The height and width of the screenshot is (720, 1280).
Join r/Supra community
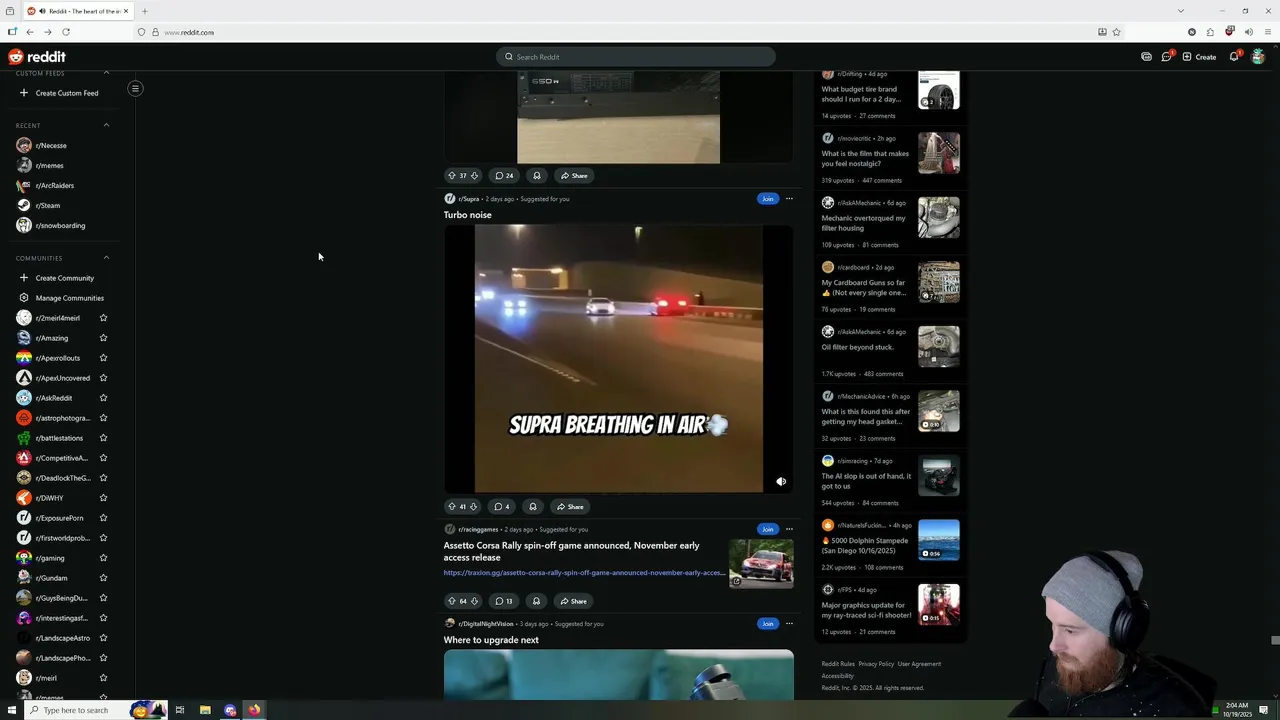click(767, 199)
